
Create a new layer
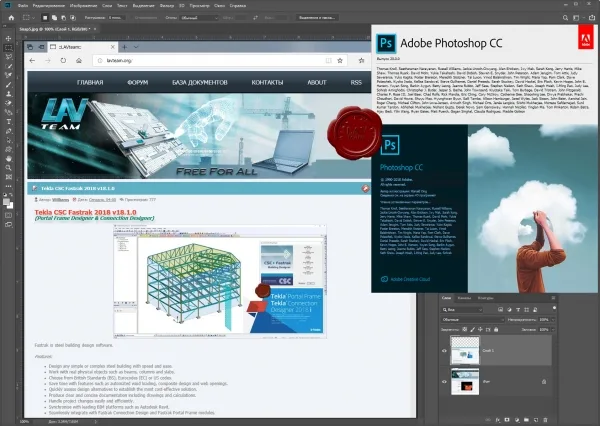(x=536, y=420)
